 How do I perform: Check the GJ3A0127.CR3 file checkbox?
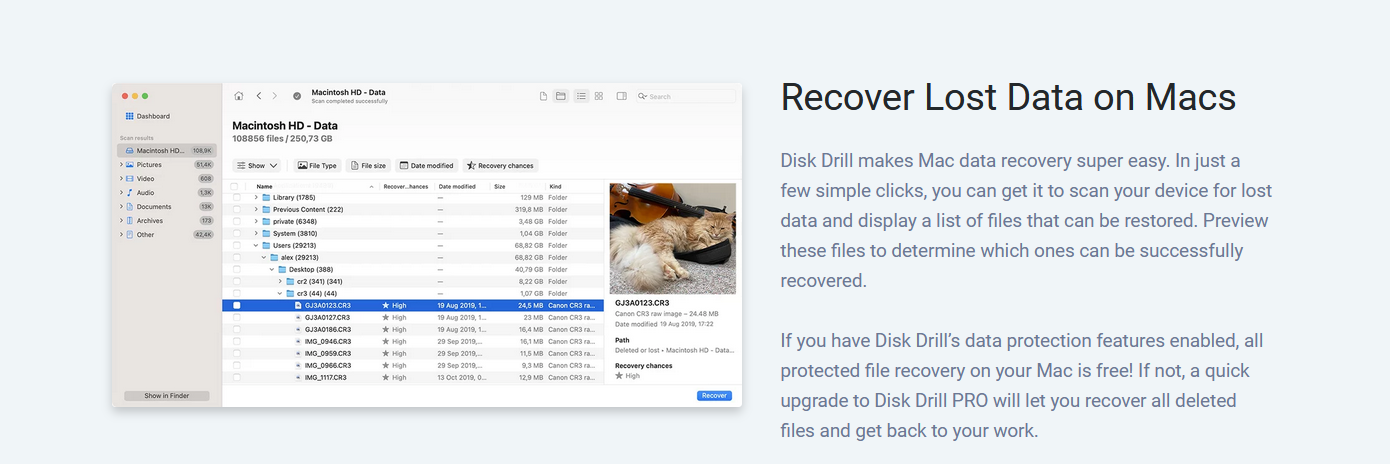[237, 317]
